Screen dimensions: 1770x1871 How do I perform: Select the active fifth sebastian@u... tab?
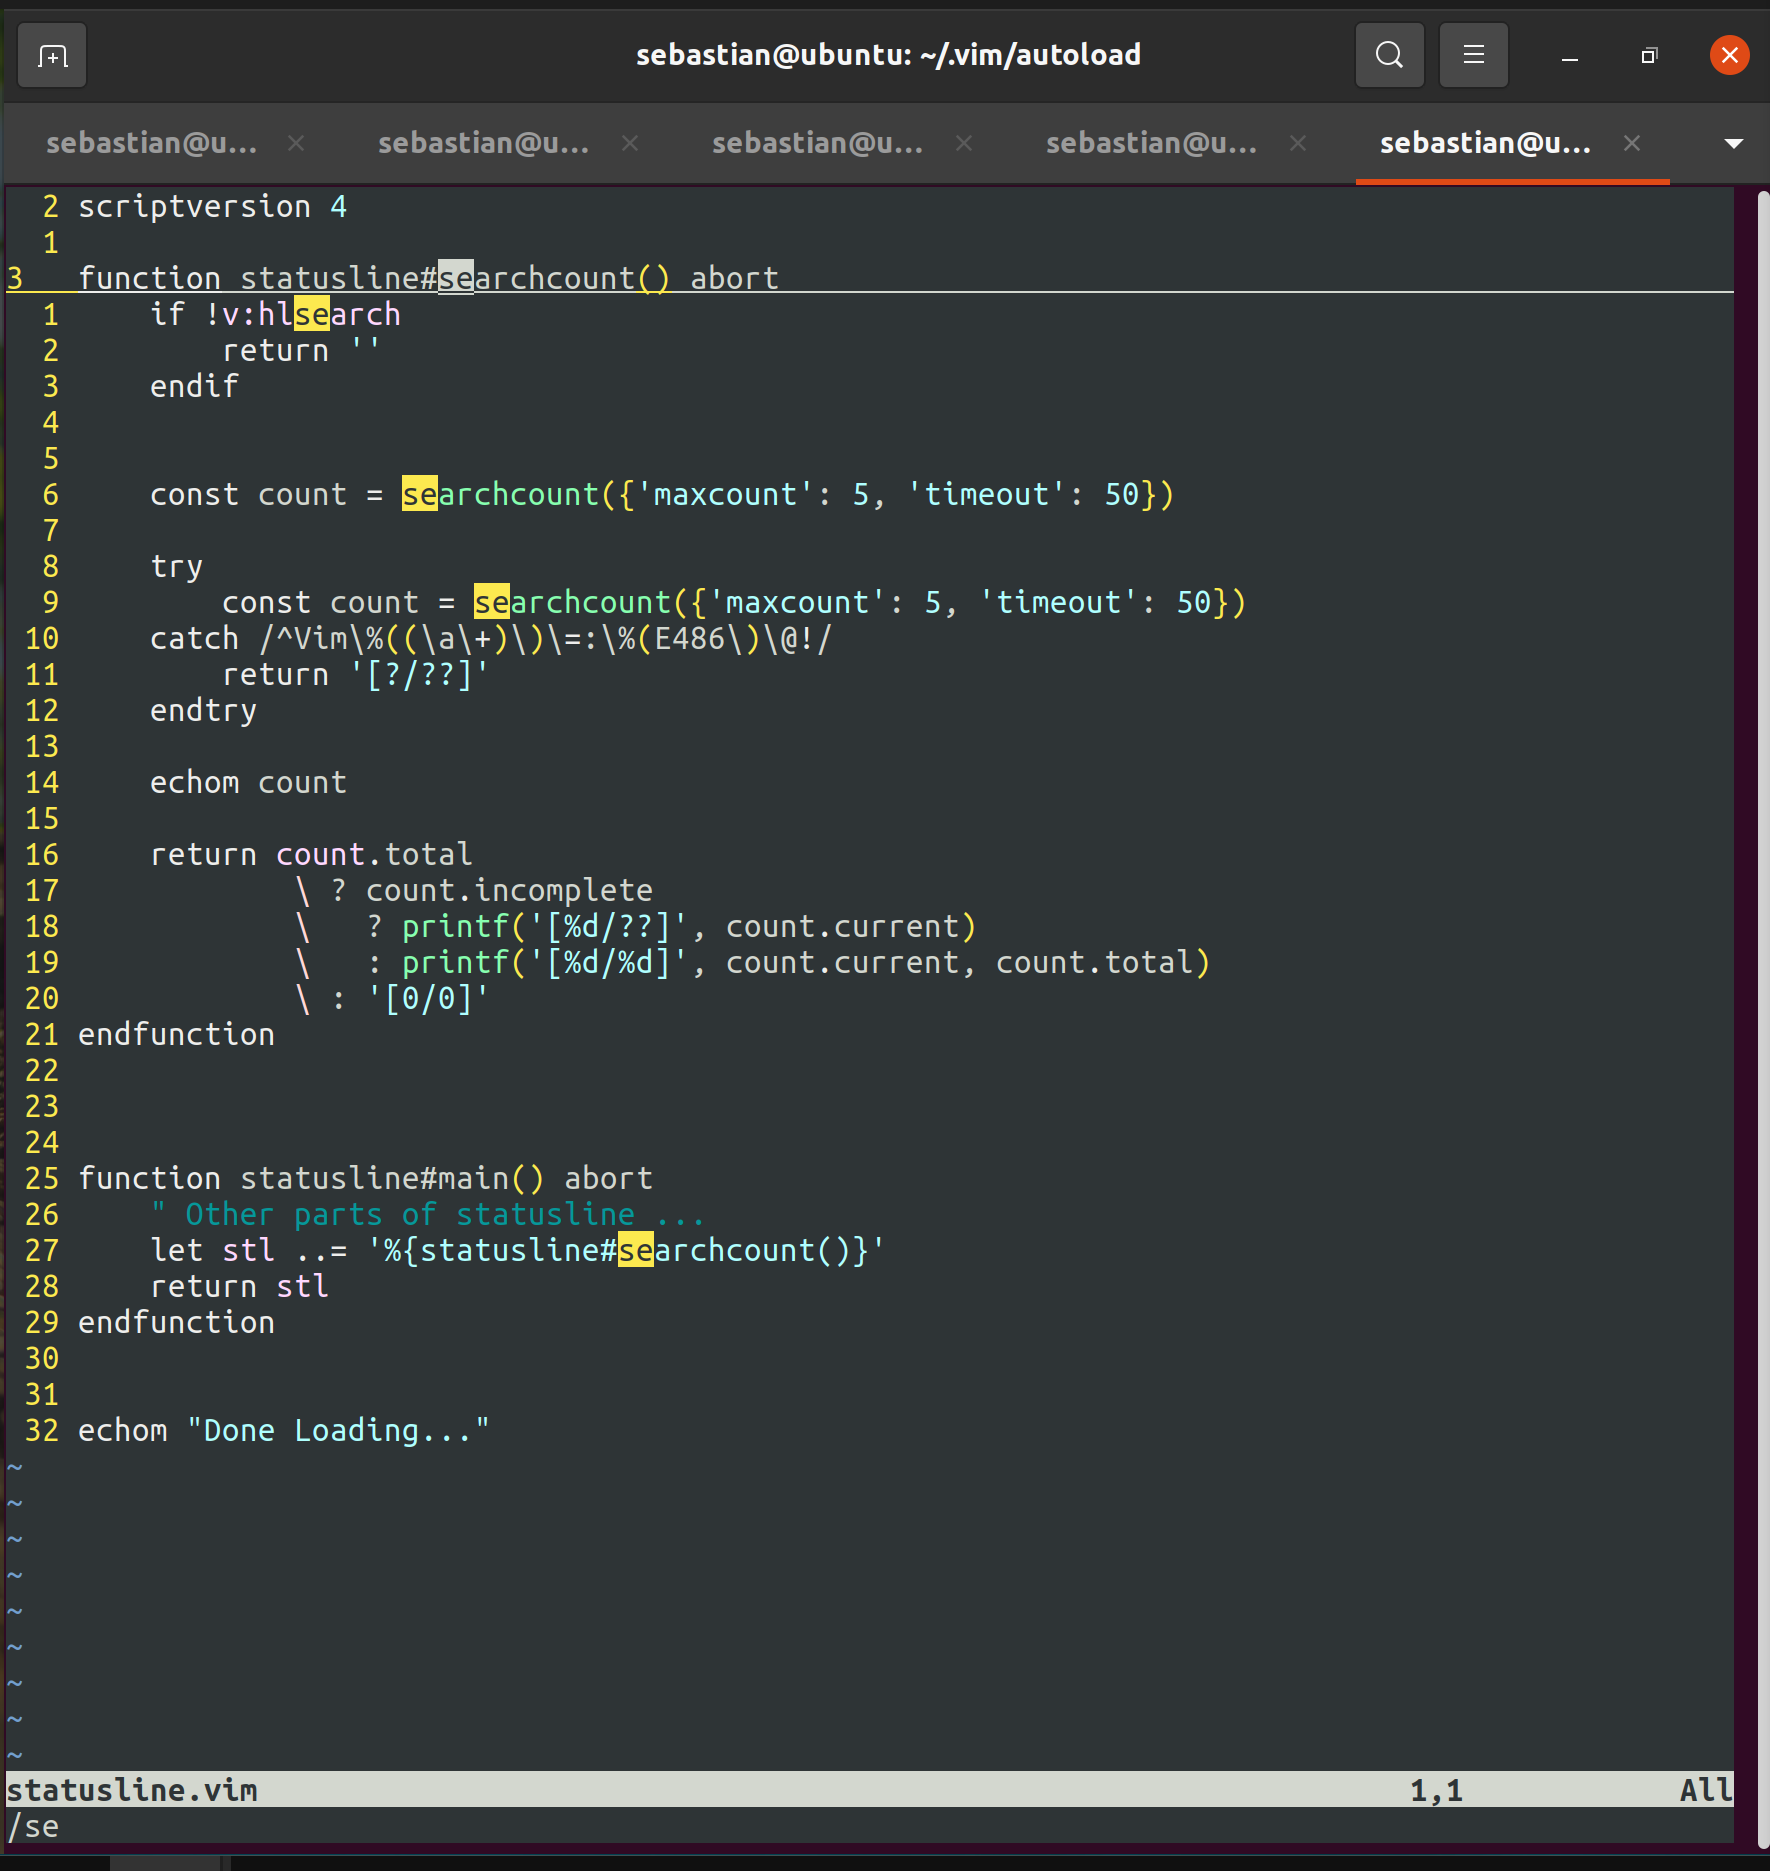point(1486,143)
